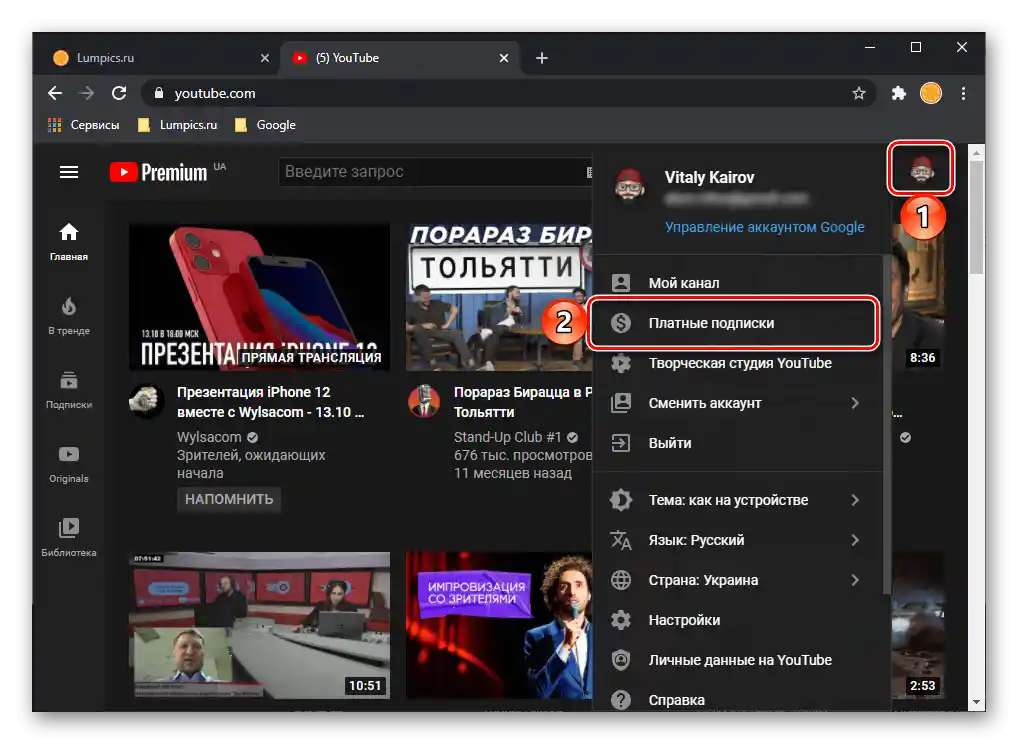Open the hamburger menu icon
Image resolution: width=1018 pixels, height=744 pixels.
68,172
